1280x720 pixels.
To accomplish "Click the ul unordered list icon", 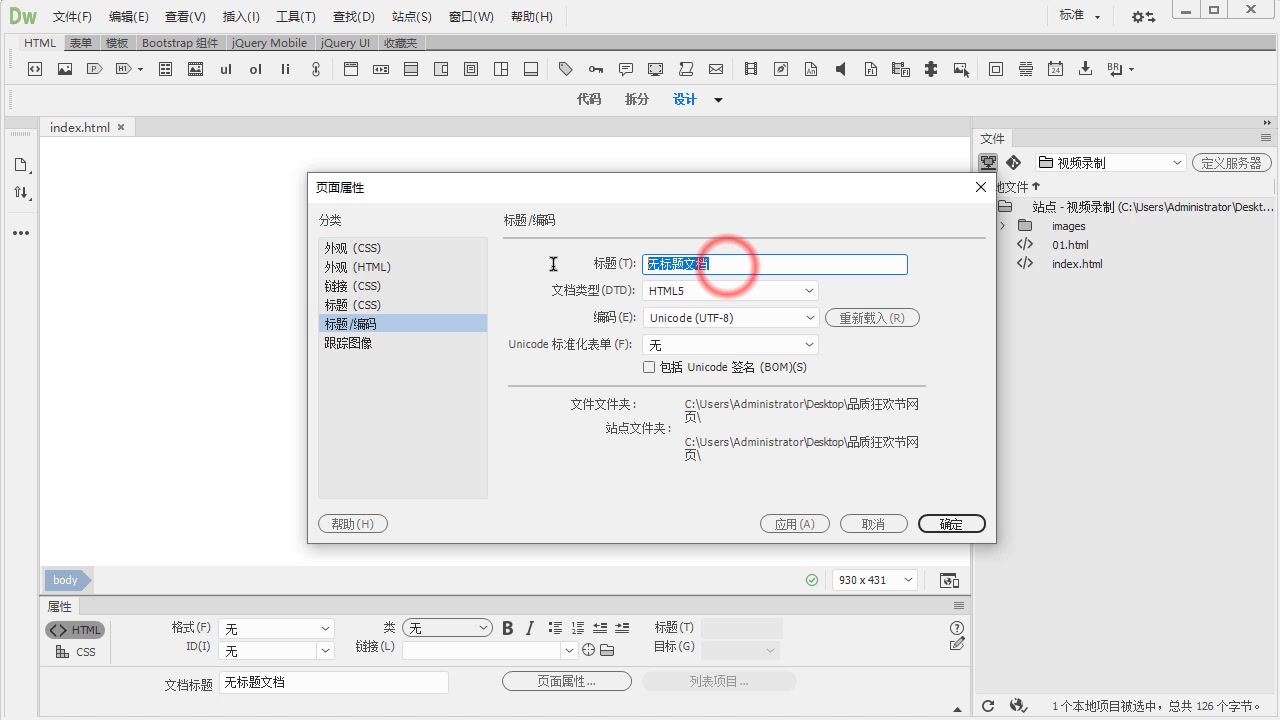I will (x=226, y=69).
